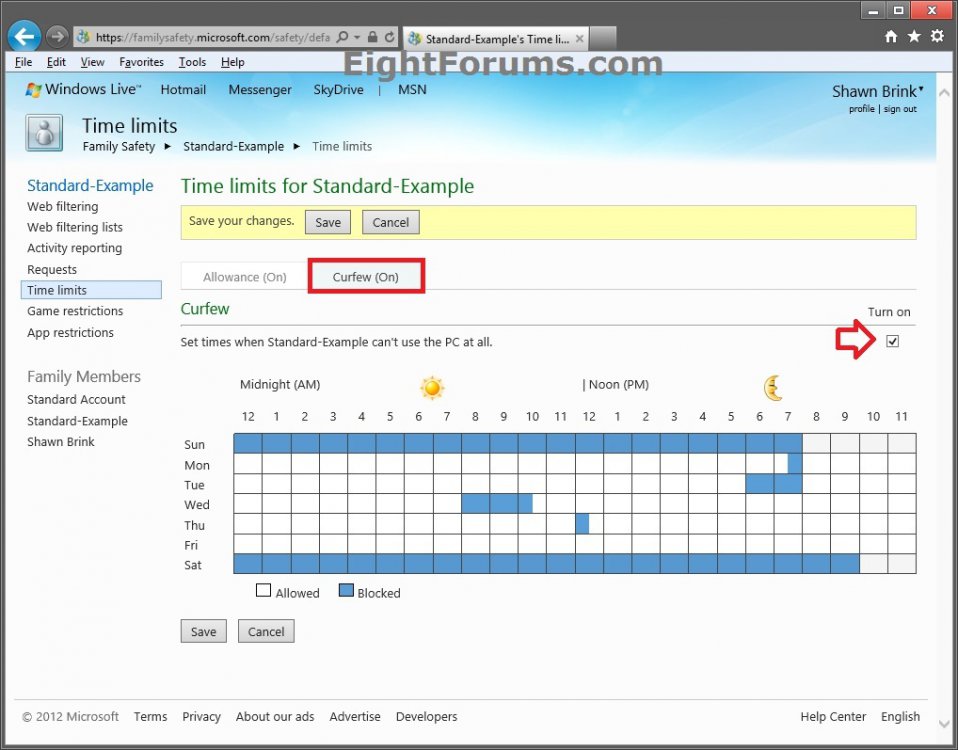
Task: Switch to the Allowance (On) tab
Action: [x=244, y=277]
